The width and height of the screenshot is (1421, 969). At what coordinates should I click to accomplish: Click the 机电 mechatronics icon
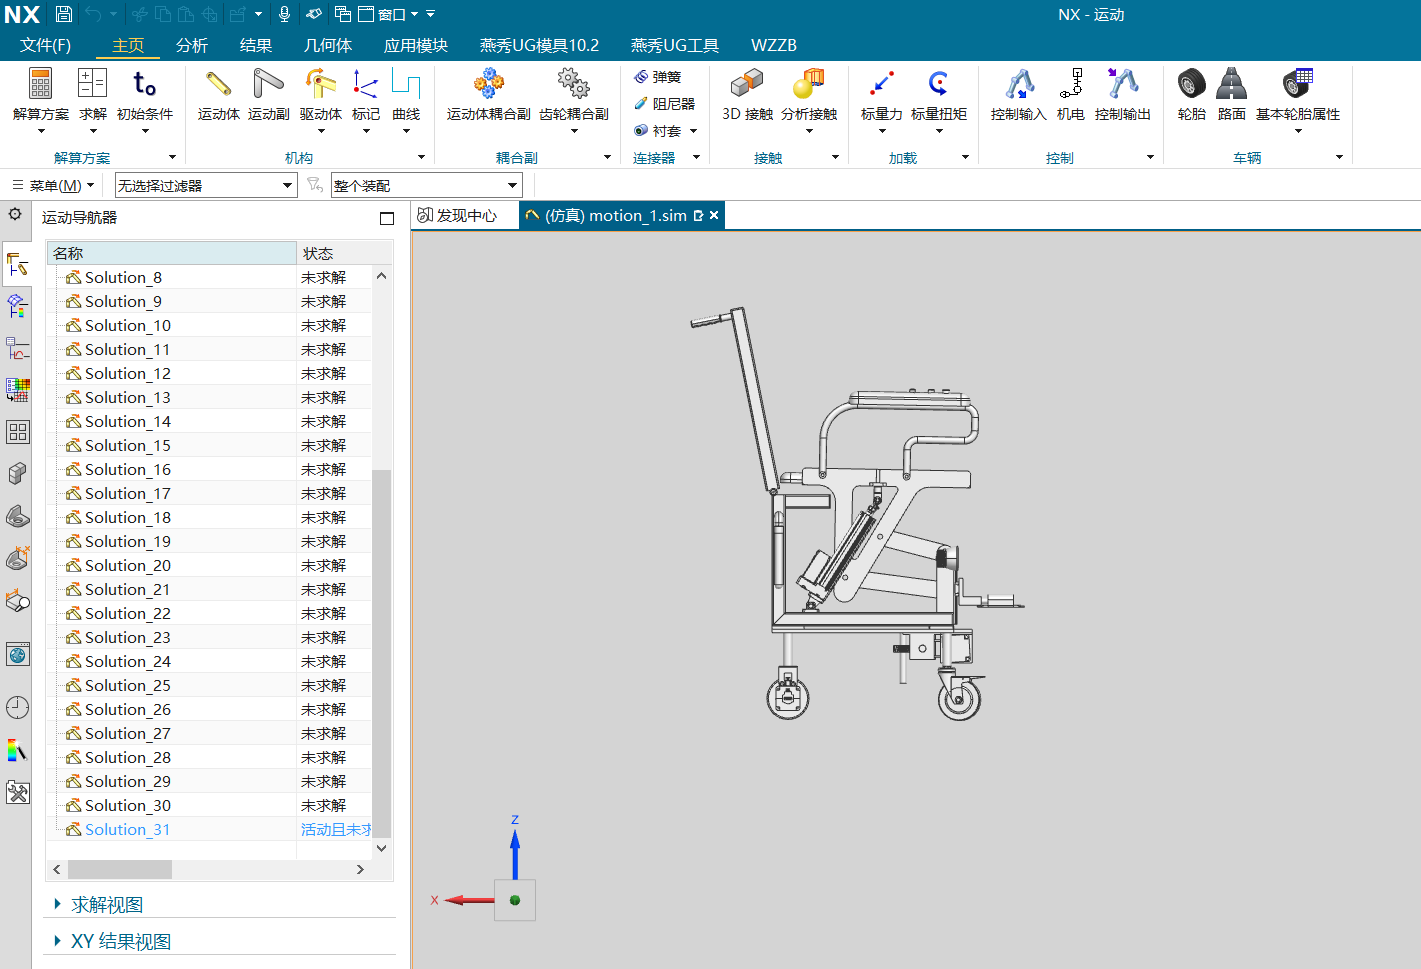(1071, 83)
